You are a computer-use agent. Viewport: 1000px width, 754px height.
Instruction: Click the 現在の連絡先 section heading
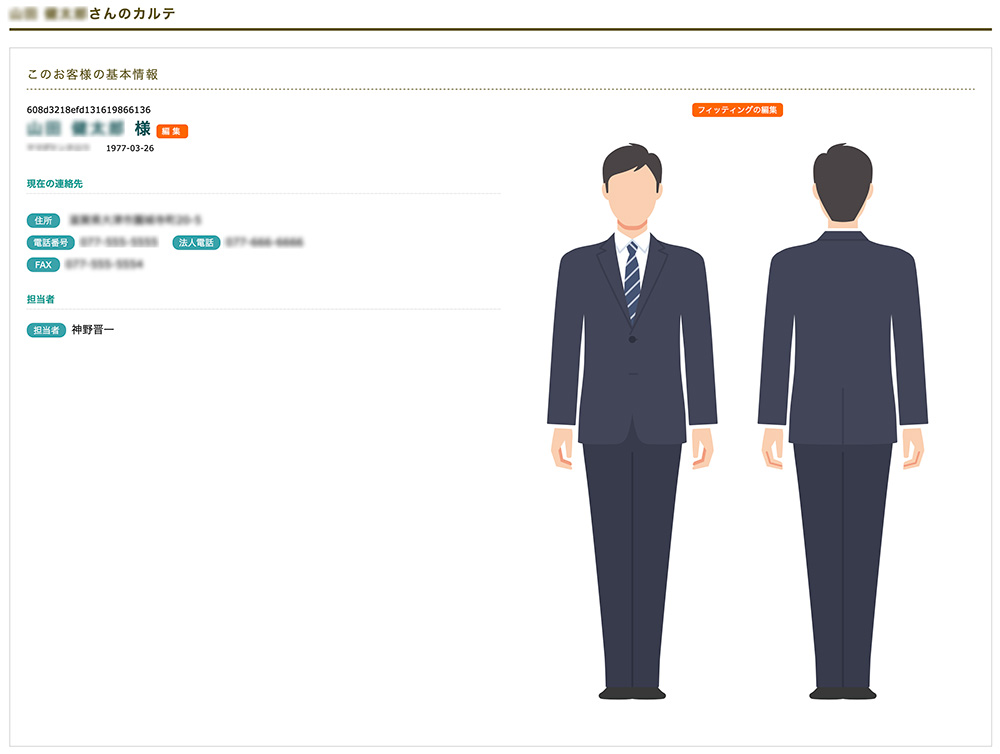55,184
